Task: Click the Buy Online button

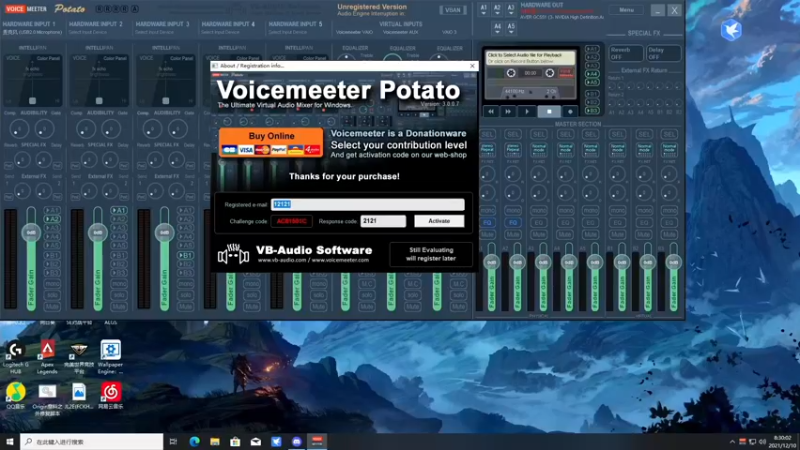Action: click(271, 142)
